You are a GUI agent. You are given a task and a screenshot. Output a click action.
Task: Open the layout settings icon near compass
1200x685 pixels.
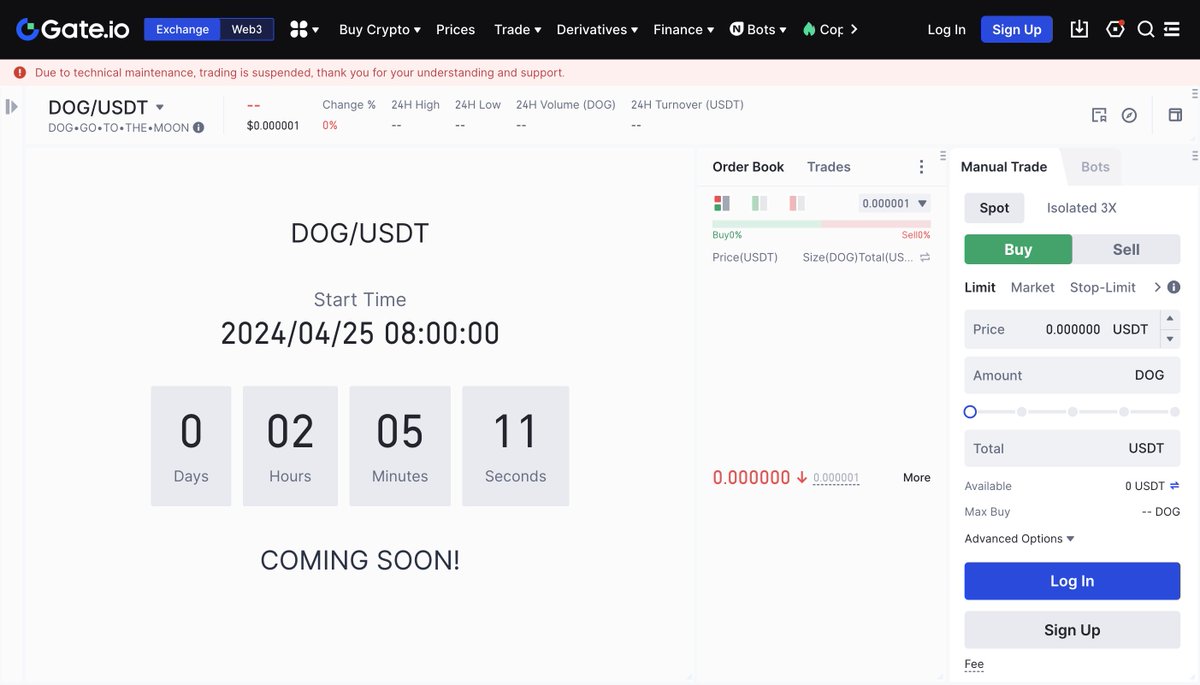click(1099, 115)
